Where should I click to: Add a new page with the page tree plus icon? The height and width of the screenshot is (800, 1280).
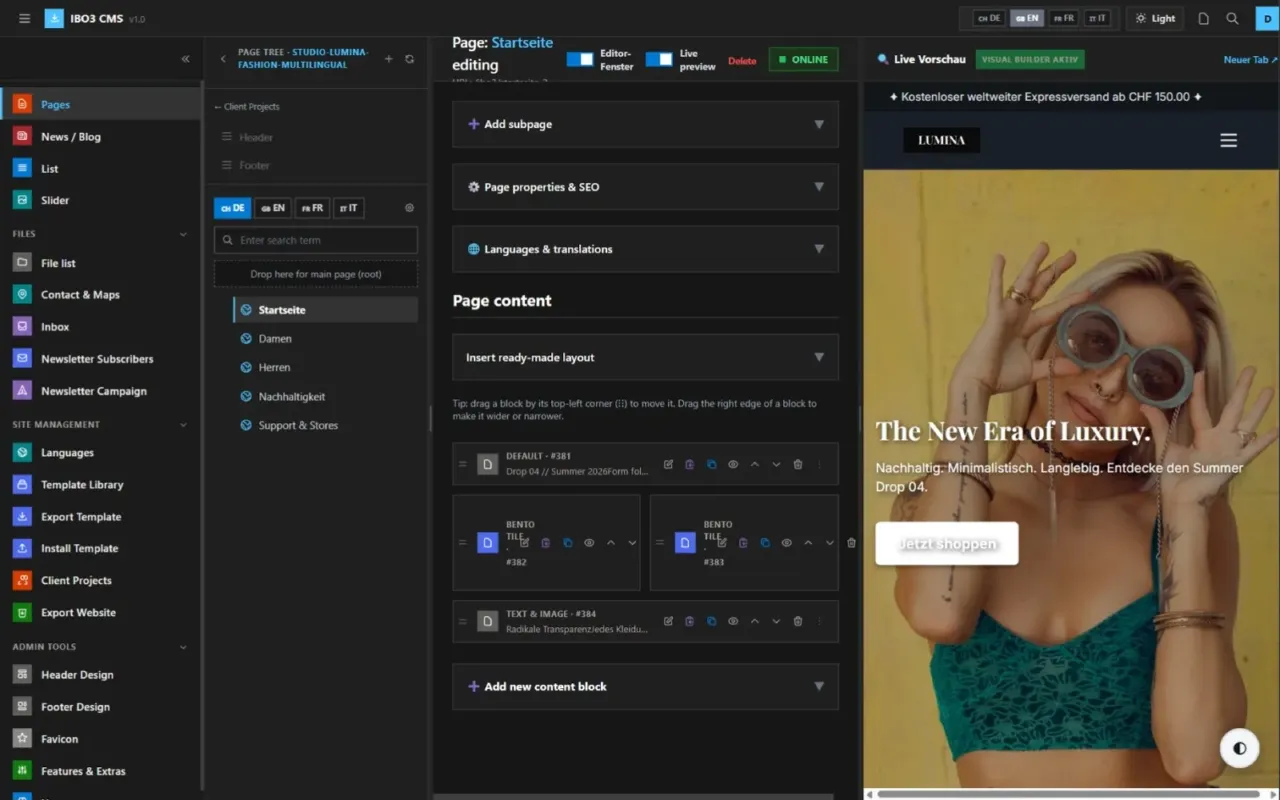389,59
